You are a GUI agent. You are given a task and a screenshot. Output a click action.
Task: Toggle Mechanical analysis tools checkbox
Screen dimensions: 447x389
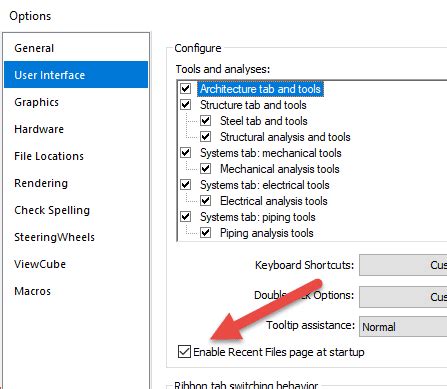click(205, 169)
